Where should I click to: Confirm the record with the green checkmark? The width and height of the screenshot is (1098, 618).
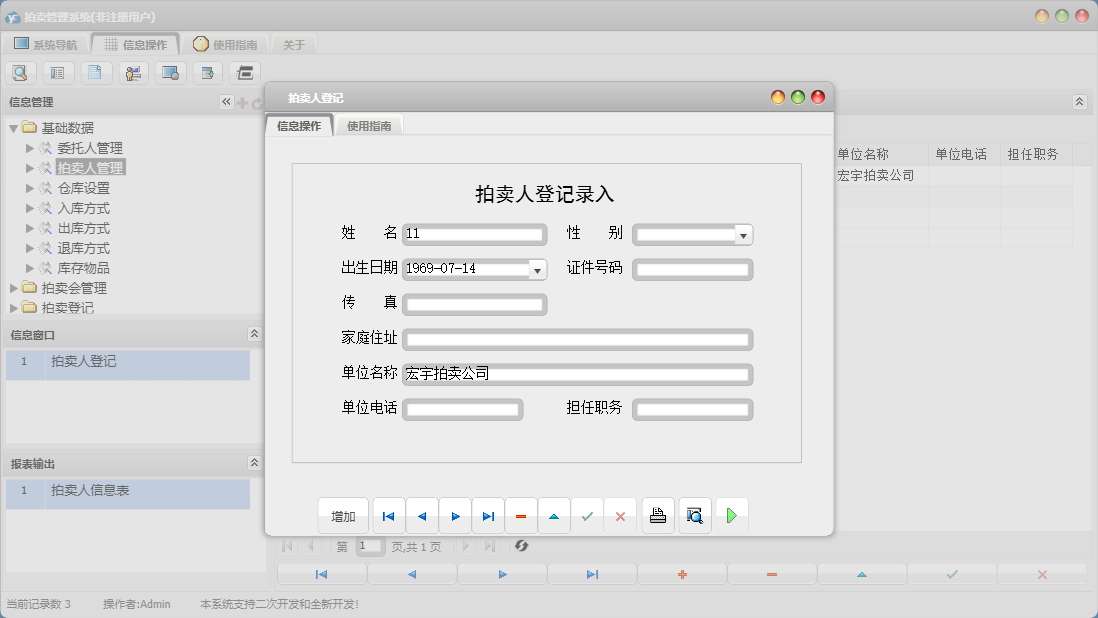pos(588,515)
